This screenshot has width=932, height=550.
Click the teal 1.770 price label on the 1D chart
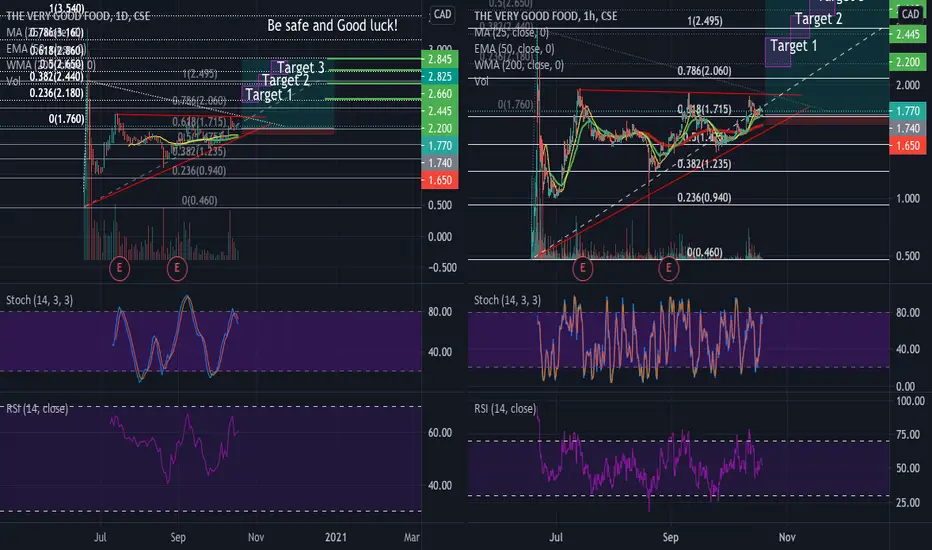click(440, 145)
